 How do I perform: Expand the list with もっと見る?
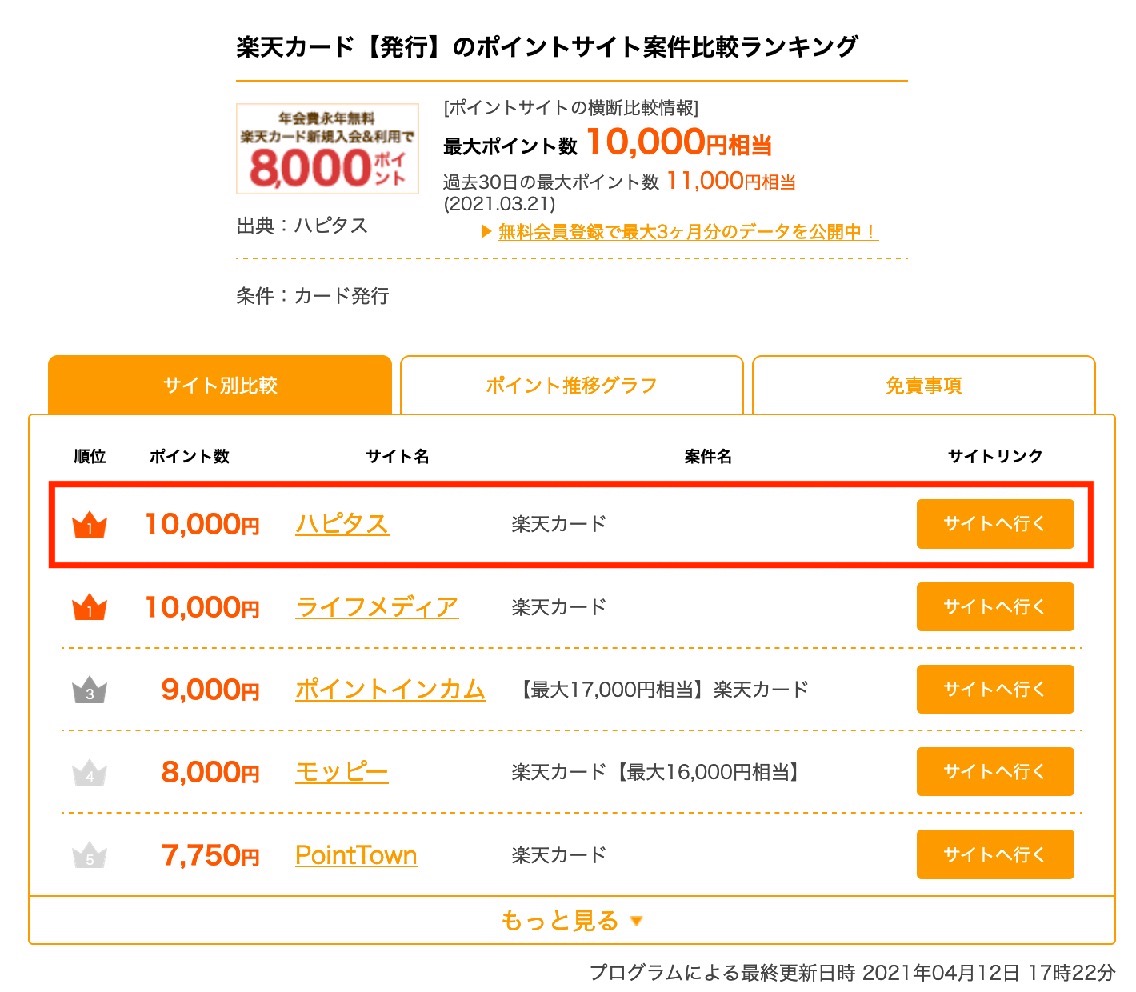[572, 920]
